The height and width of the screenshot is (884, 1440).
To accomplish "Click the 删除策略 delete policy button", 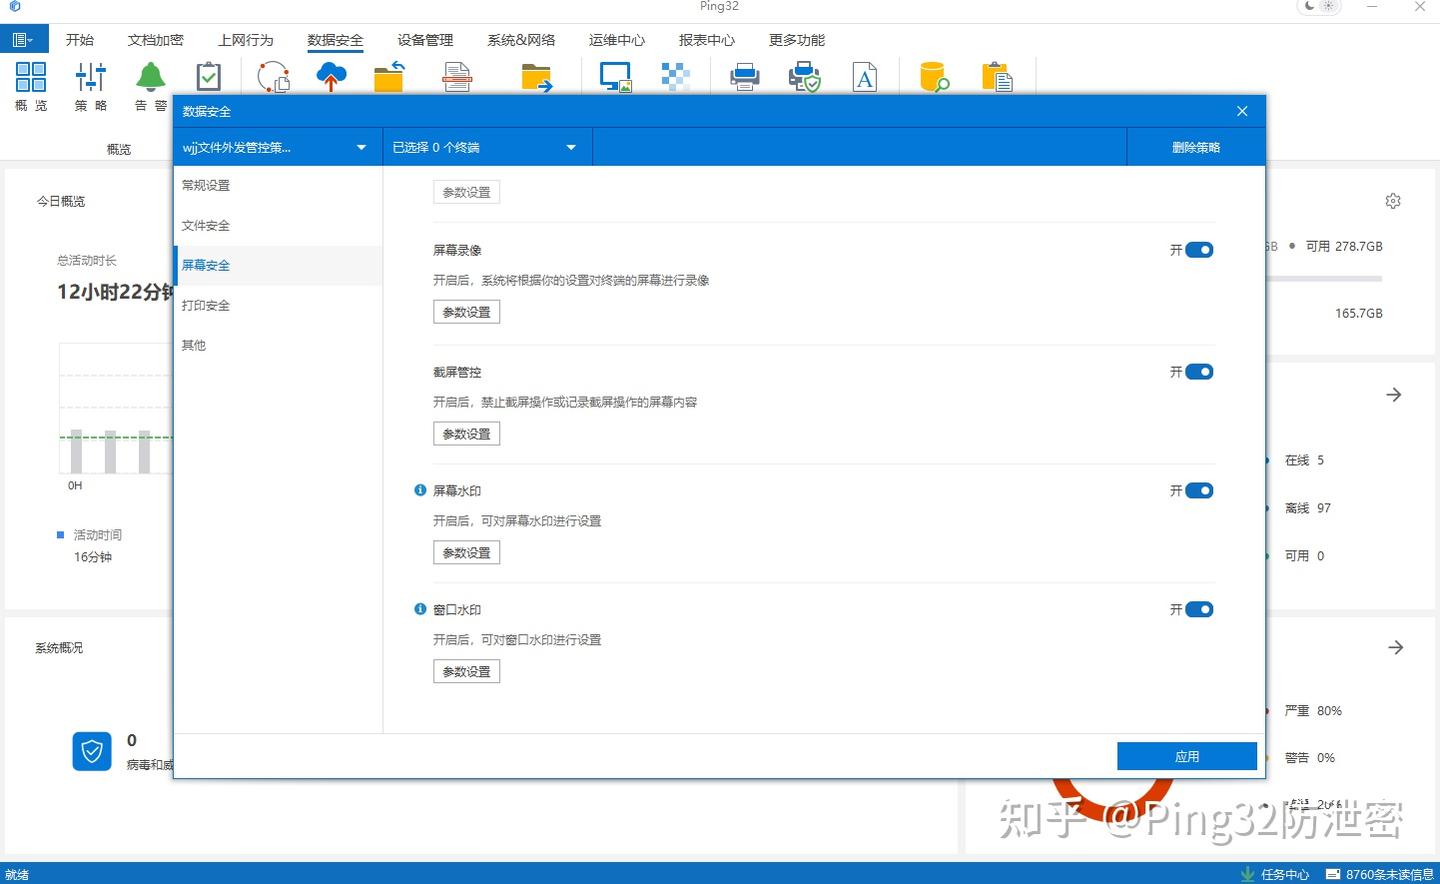I will (1196, 147).
